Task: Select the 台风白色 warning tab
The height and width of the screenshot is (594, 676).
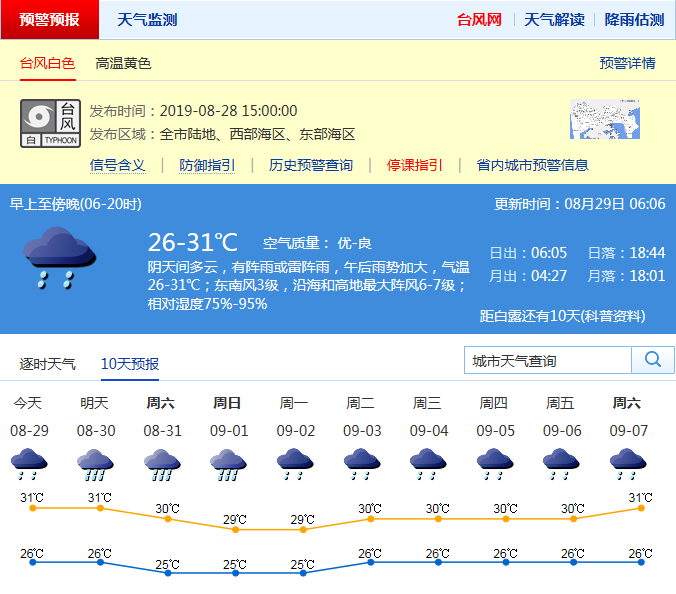Action: coord(47,63)
